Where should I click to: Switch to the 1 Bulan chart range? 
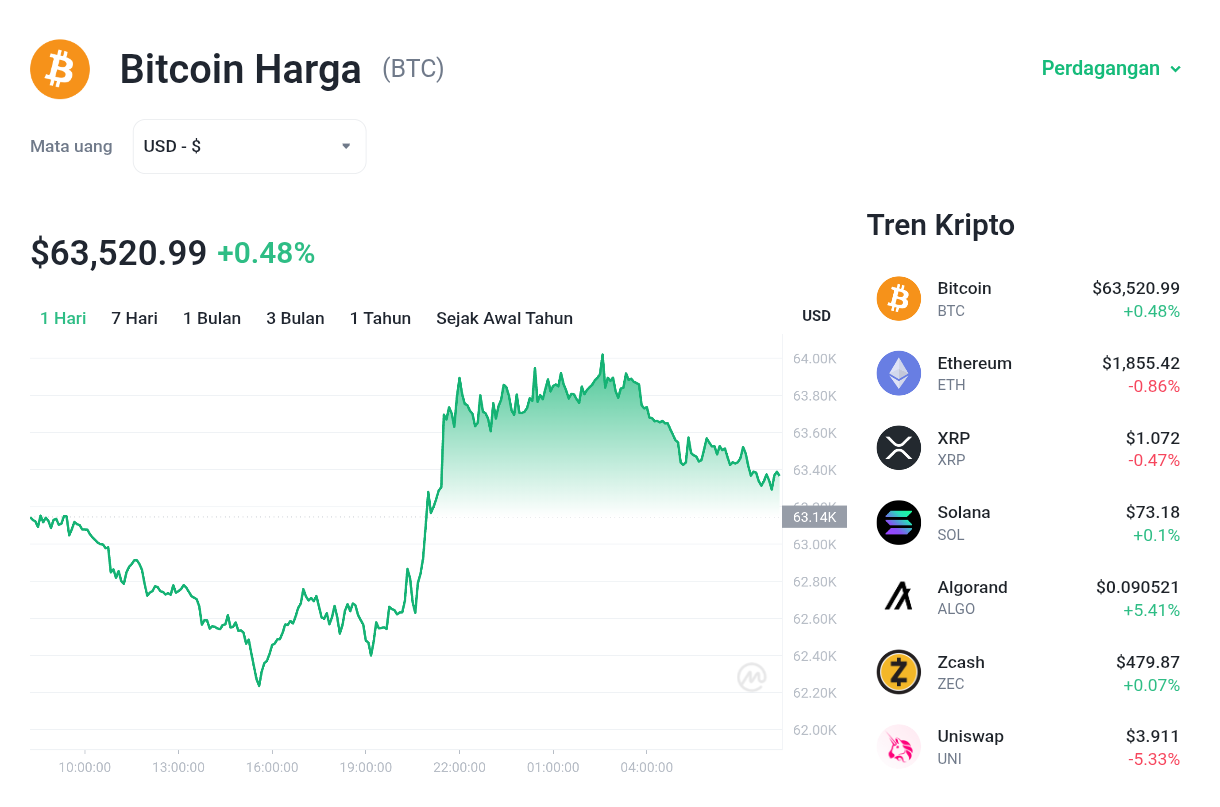click(212, 318)
